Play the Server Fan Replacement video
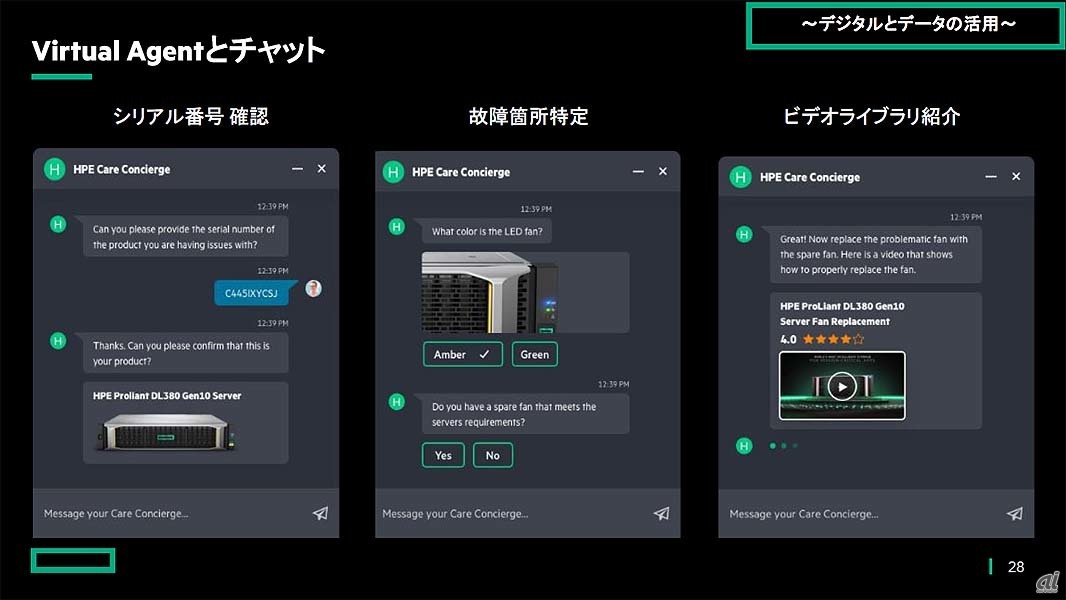The image size is (1066, 600). 842,386
